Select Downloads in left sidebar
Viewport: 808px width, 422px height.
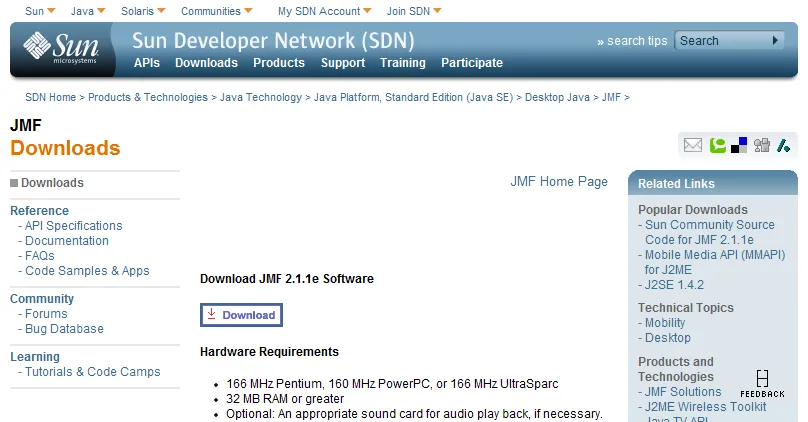click(52, 183)
